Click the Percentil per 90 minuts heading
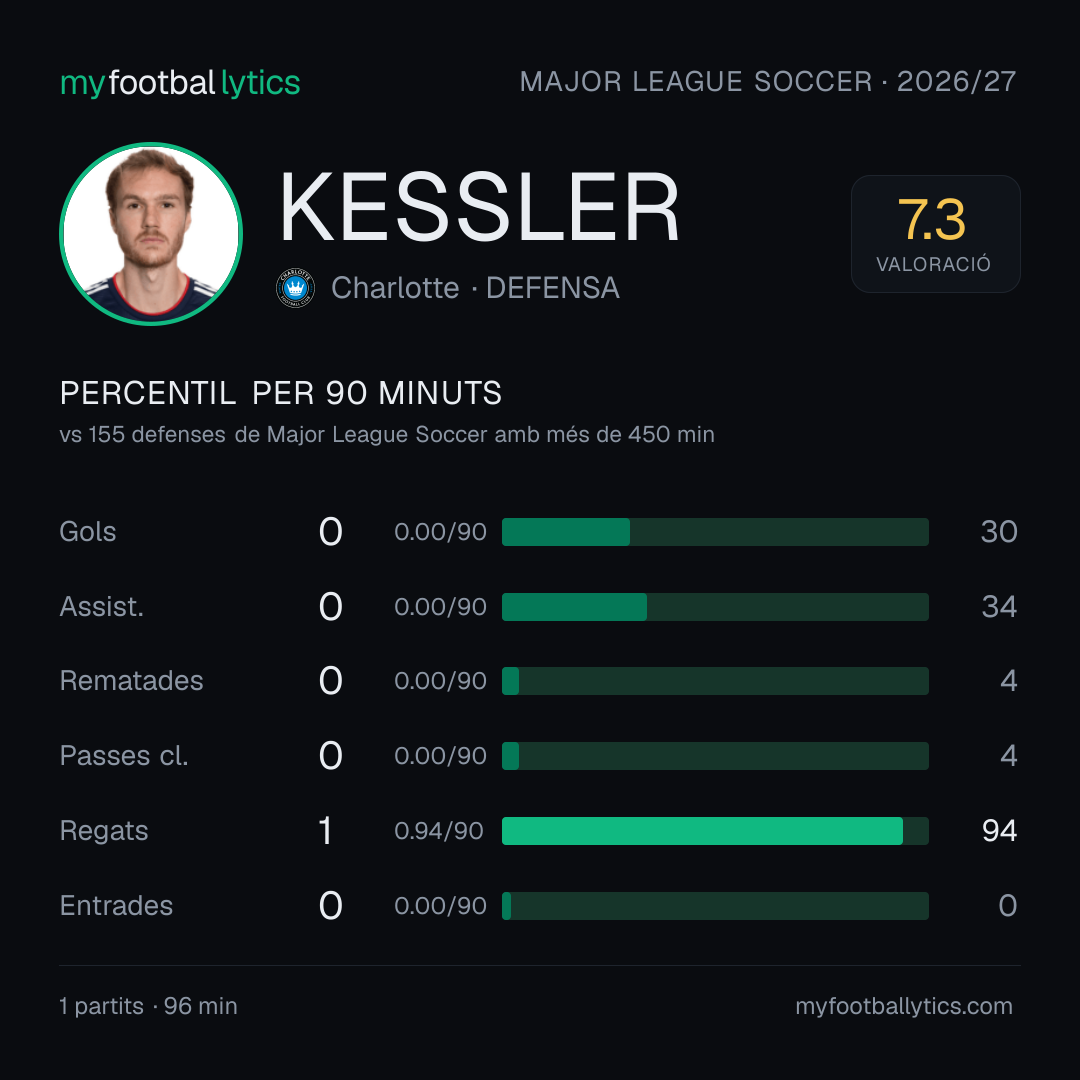This screenshot has height=1080, width=1080. pyautogui.click(x=281, y=393)
